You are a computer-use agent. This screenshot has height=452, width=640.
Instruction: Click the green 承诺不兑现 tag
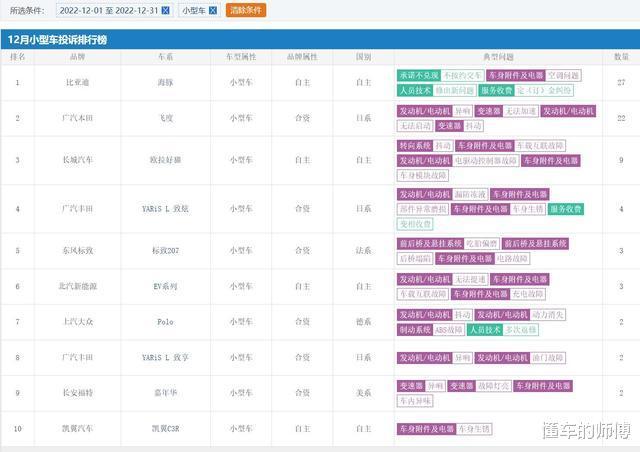[419, 75]
